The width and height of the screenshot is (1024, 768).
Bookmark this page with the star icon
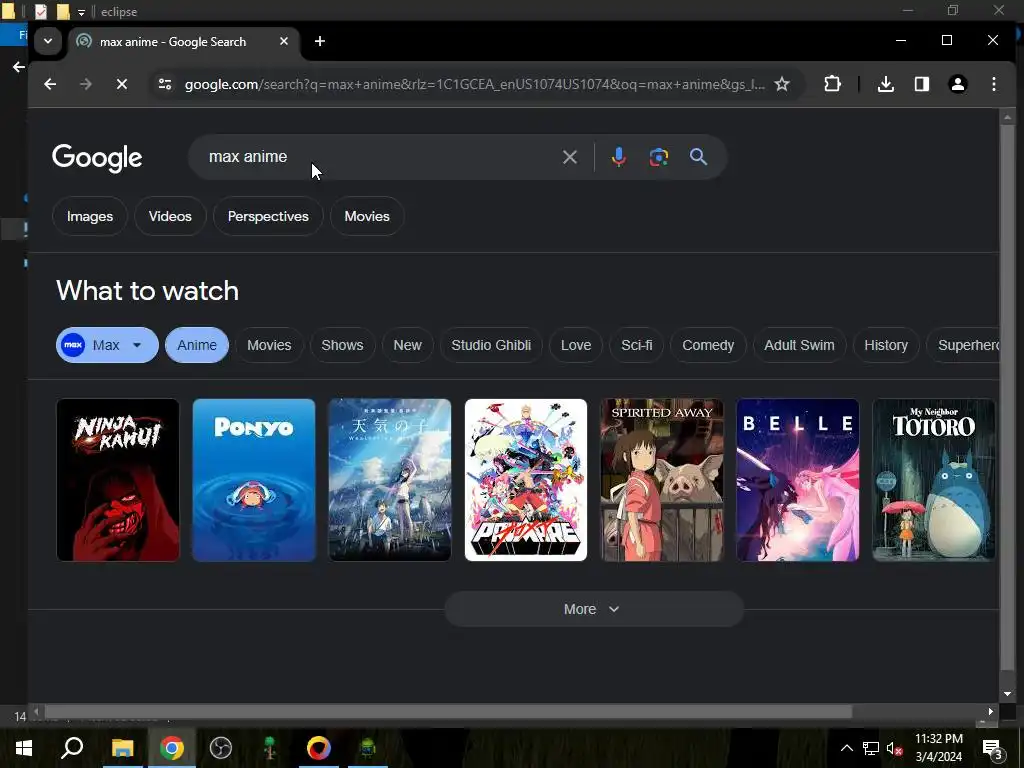pyautogui.click(x=782, y=84)
